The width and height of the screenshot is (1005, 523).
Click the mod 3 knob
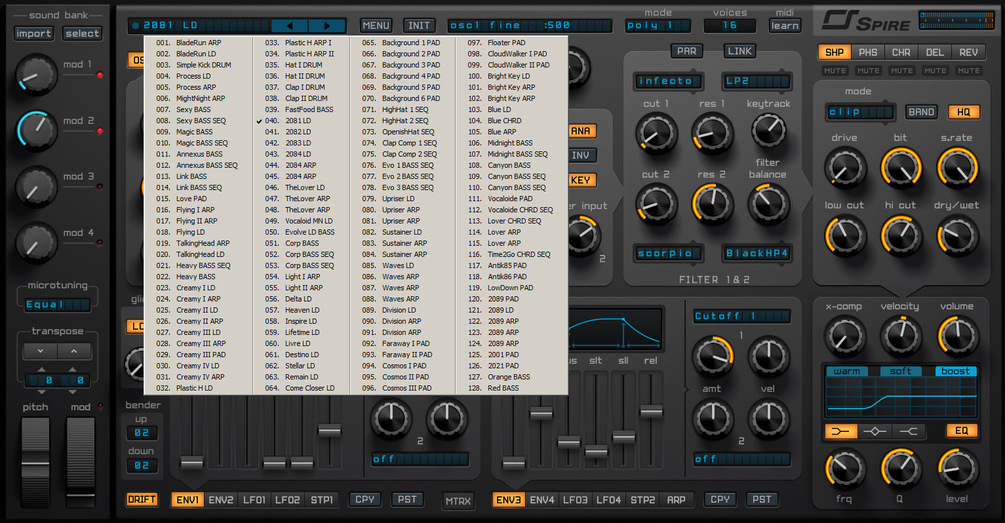(36, 187)
